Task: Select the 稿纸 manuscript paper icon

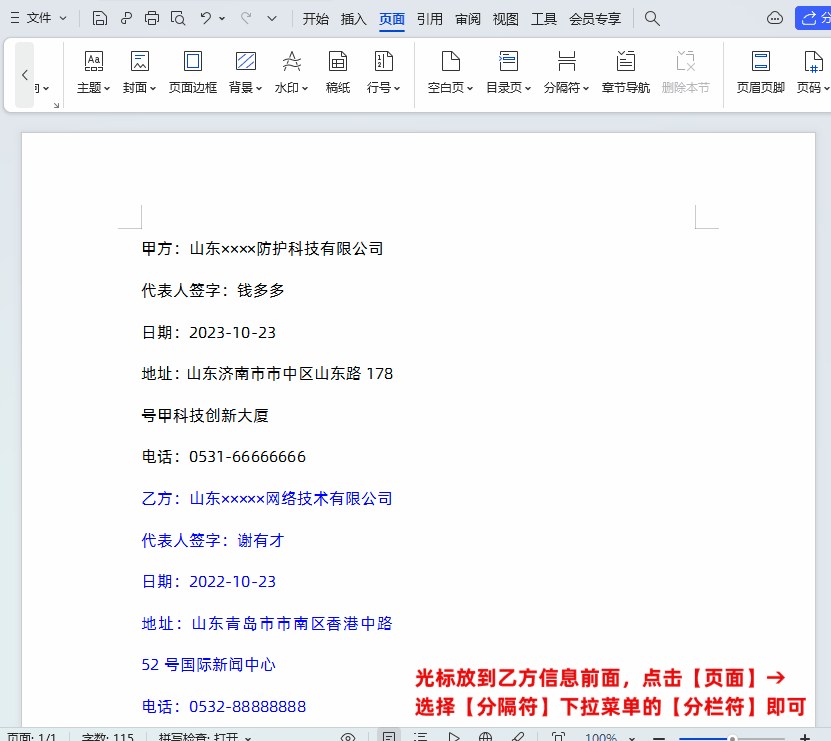Action: pyautogui.click(x=338, y=72)
